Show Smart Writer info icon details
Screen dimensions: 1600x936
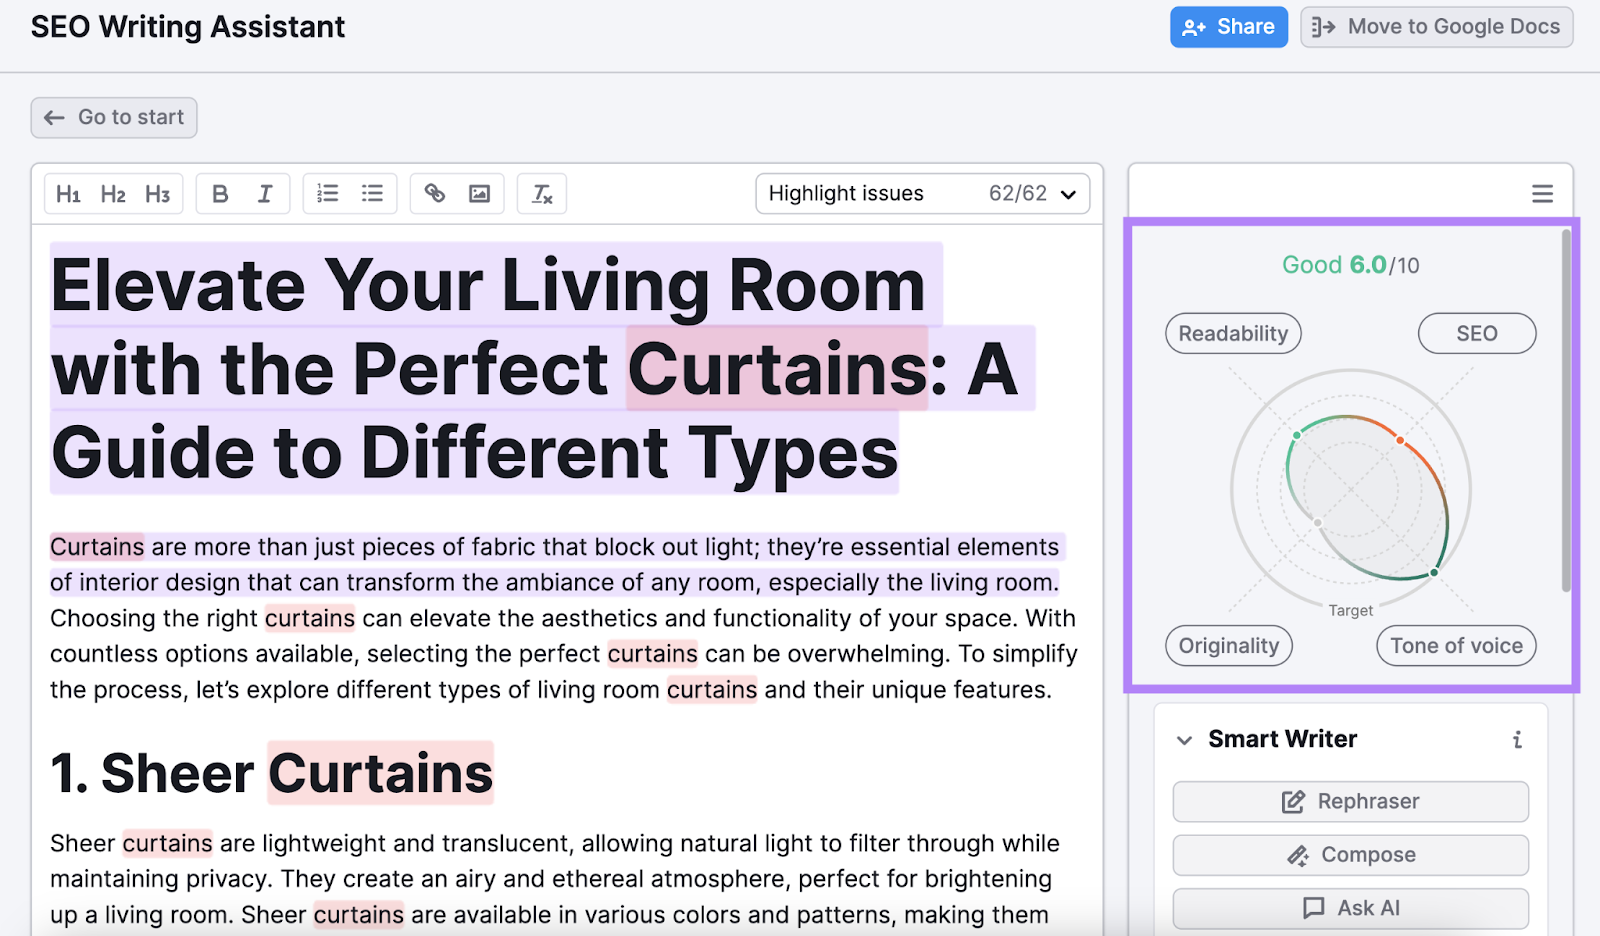[x=1517, y=740]
